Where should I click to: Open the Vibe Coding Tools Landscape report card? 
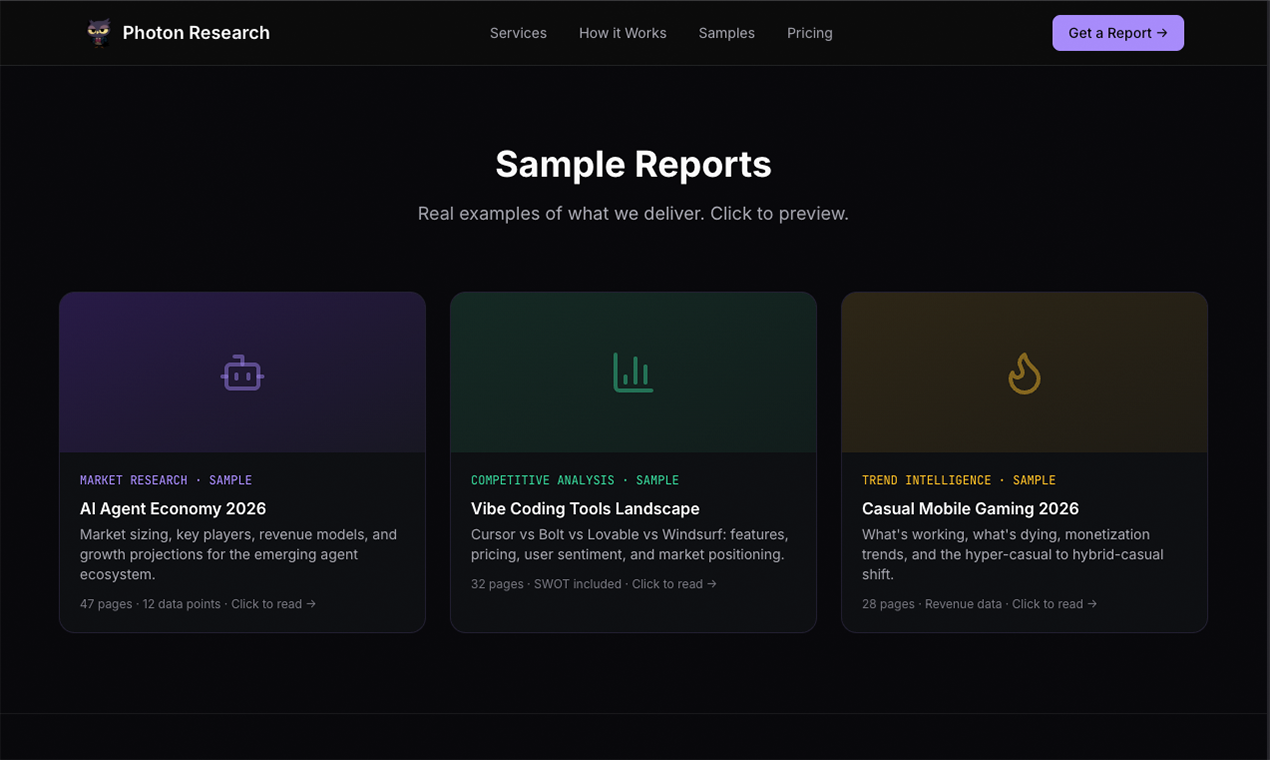[632, 460]
